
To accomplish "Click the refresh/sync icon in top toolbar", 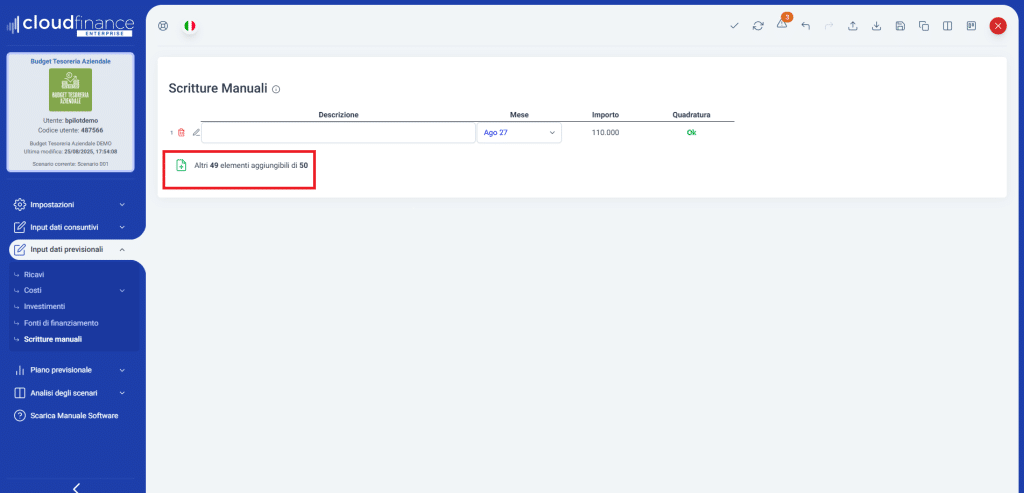I will (758, 26).
